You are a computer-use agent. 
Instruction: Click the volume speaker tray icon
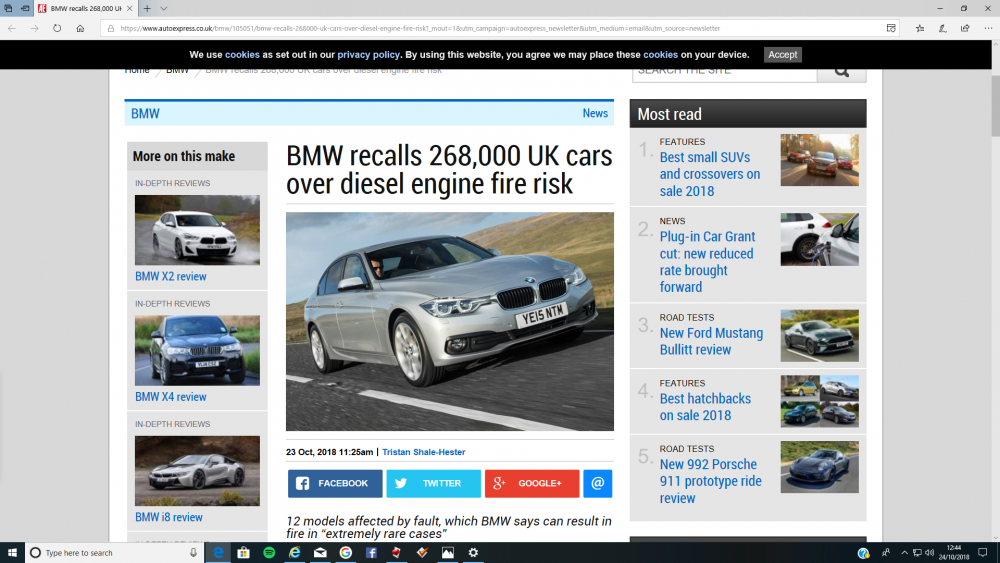[929, 553]
